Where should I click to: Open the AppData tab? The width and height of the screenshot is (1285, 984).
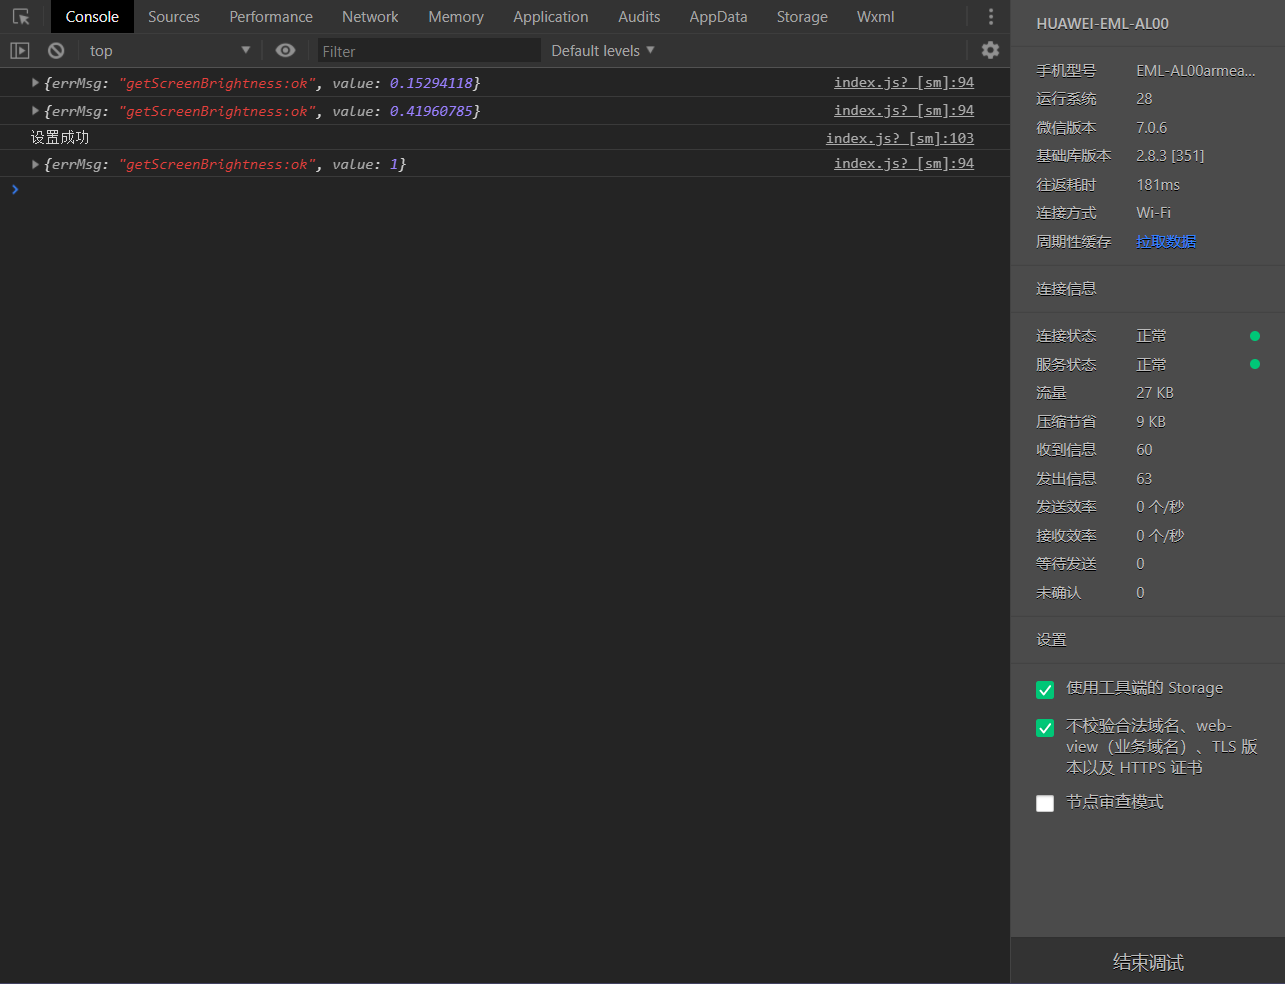[x=718, y=17]
